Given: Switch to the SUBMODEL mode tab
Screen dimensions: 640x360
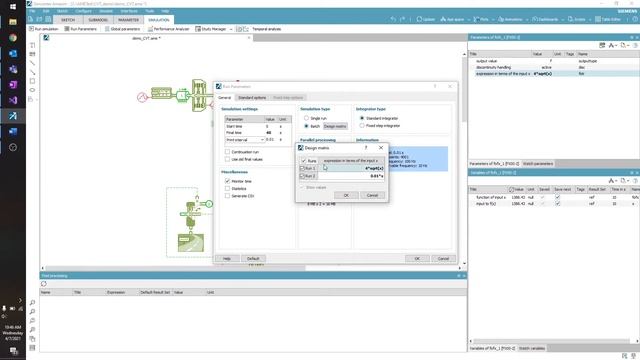Looking at the screenshot, I should pos(98,20).
